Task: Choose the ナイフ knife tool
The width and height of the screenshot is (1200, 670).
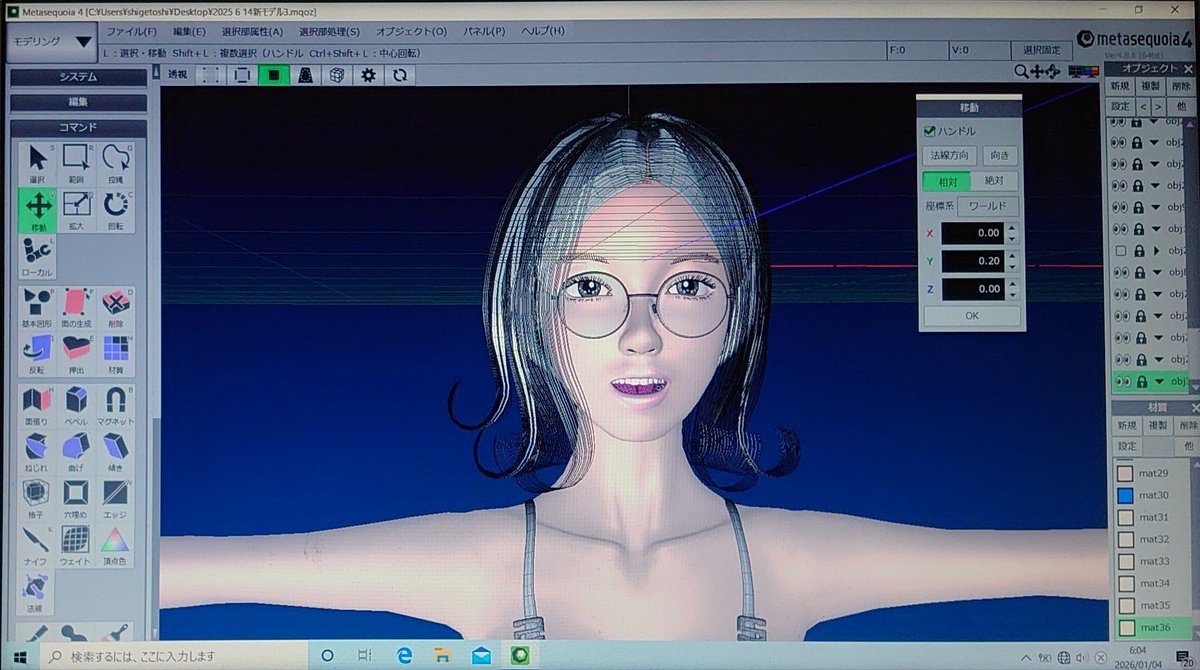Action: click(x=38, y=545)
